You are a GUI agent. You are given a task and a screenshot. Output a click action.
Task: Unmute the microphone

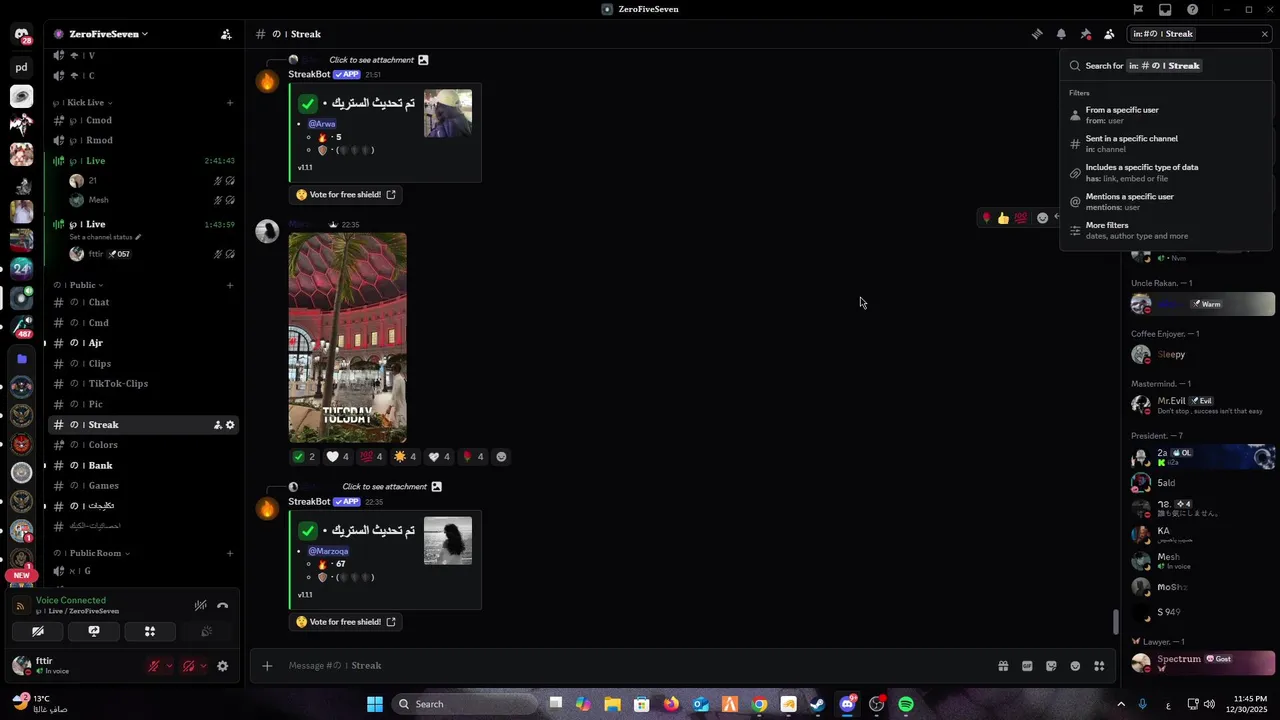tap(154, 666)
